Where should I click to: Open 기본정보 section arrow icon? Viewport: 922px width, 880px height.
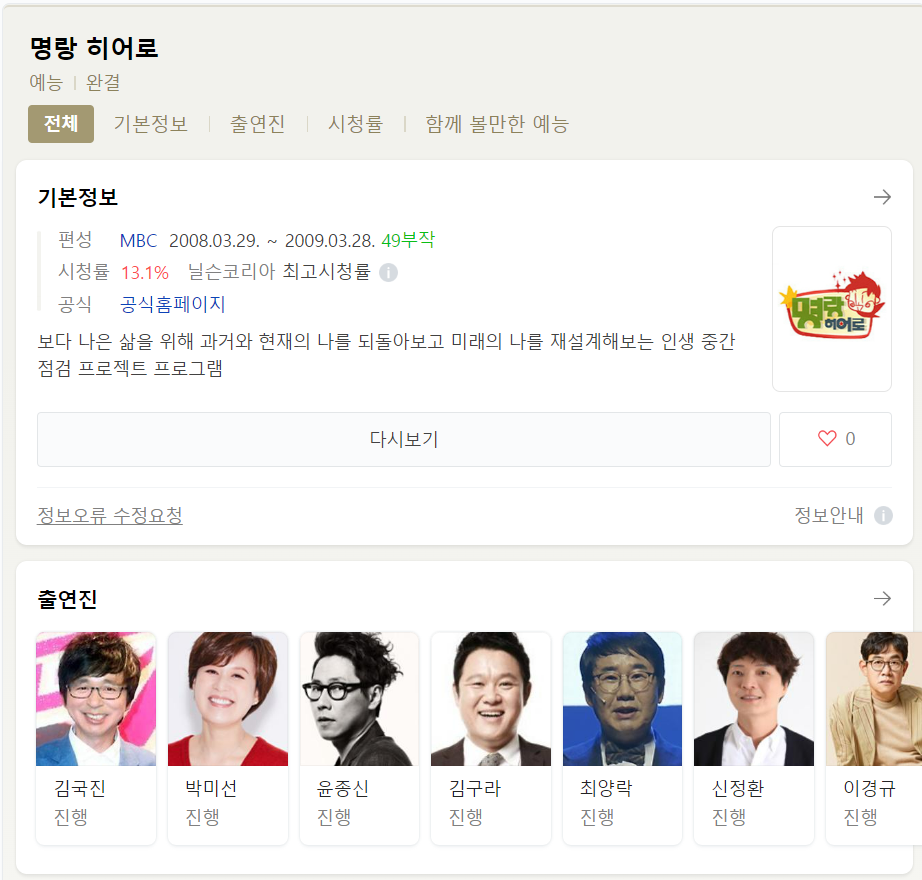882,197
